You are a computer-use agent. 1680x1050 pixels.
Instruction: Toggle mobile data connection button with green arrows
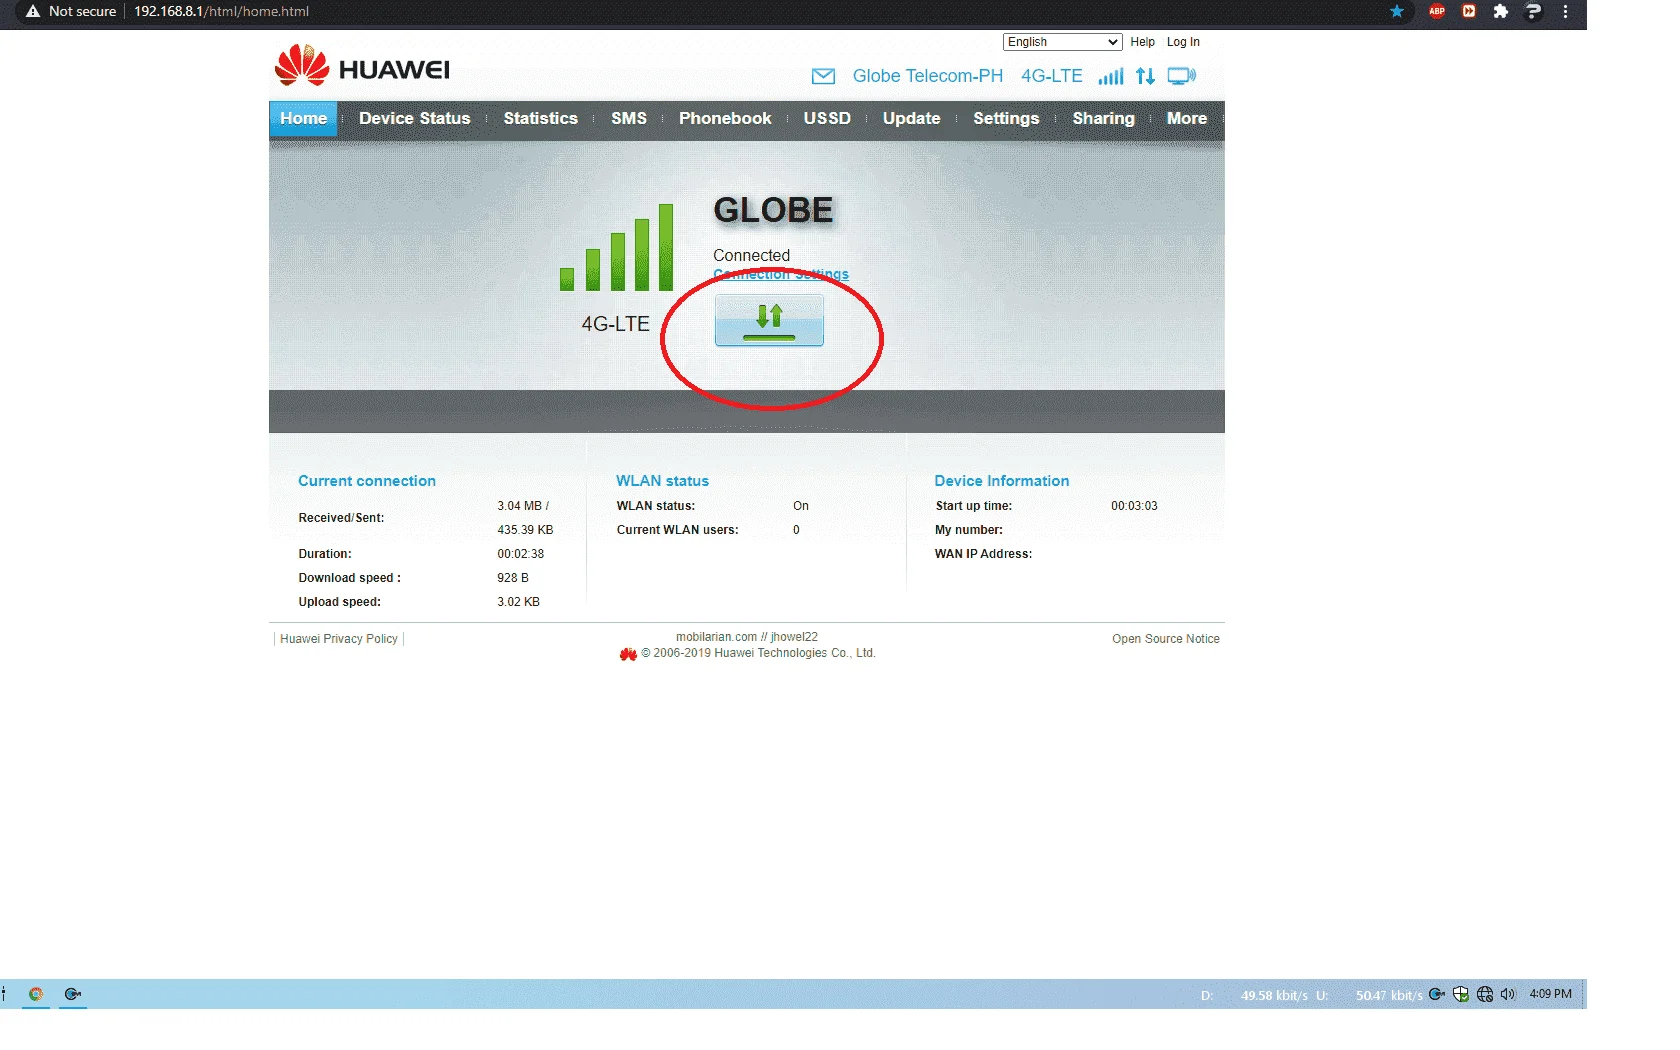pos(769,321)
